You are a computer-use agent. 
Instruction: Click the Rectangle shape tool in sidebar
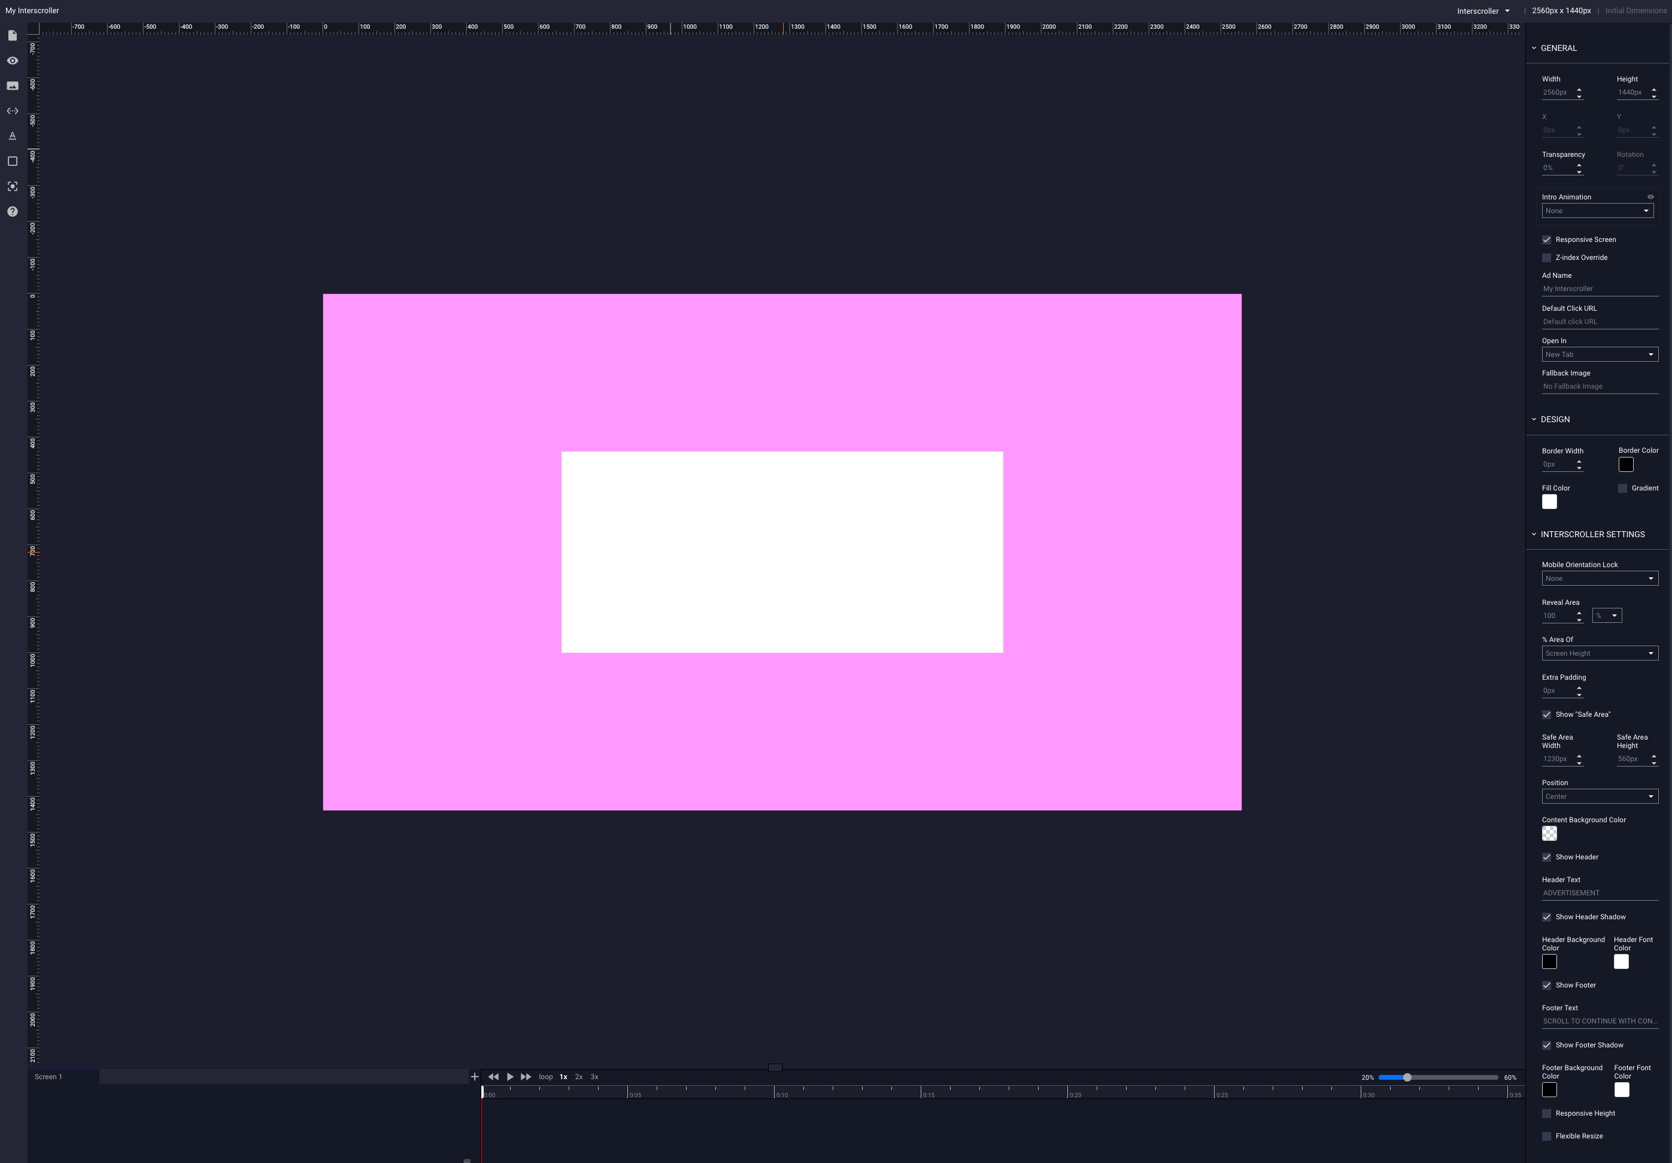tap(12, 161)
